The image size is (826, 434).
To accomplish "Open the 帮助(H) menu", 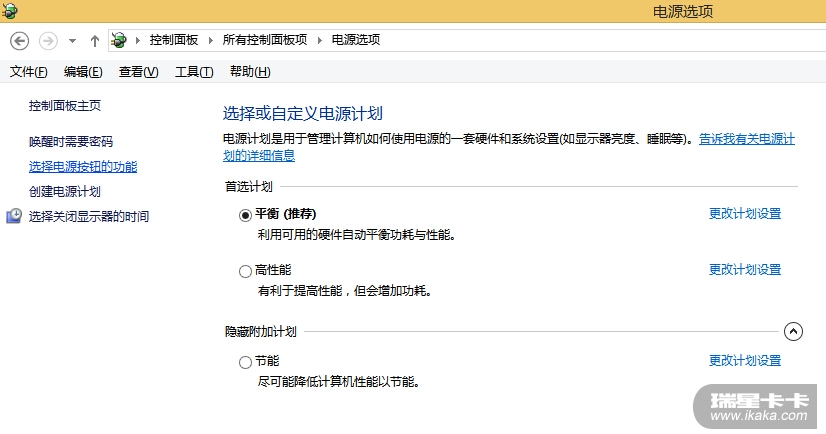I will [250, 72].
